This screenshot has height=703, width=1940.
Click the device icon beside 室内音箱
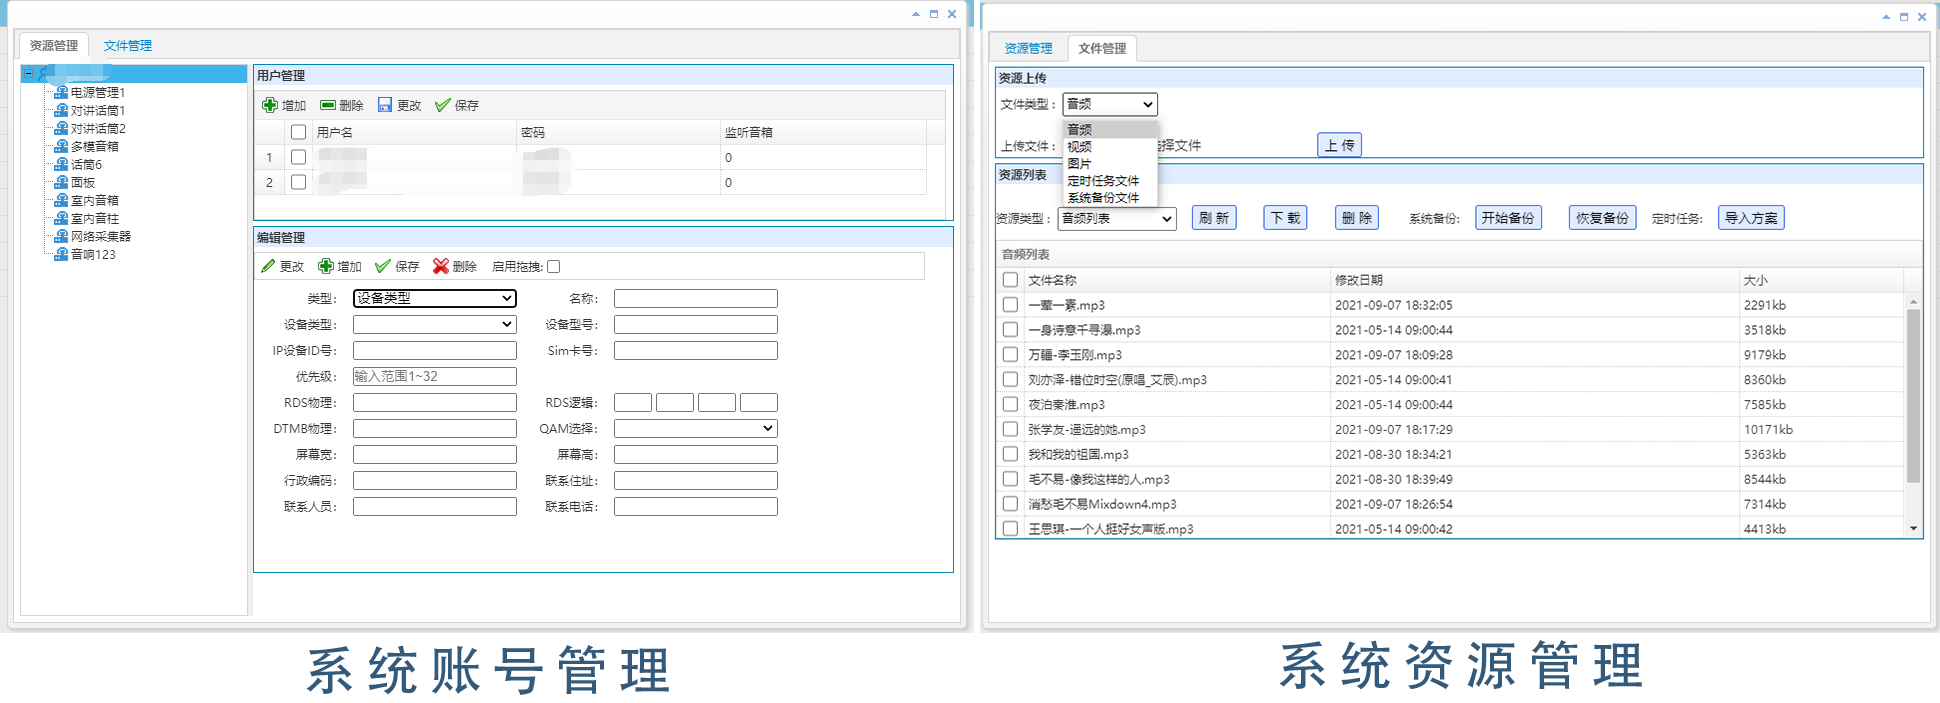point(61,200)
